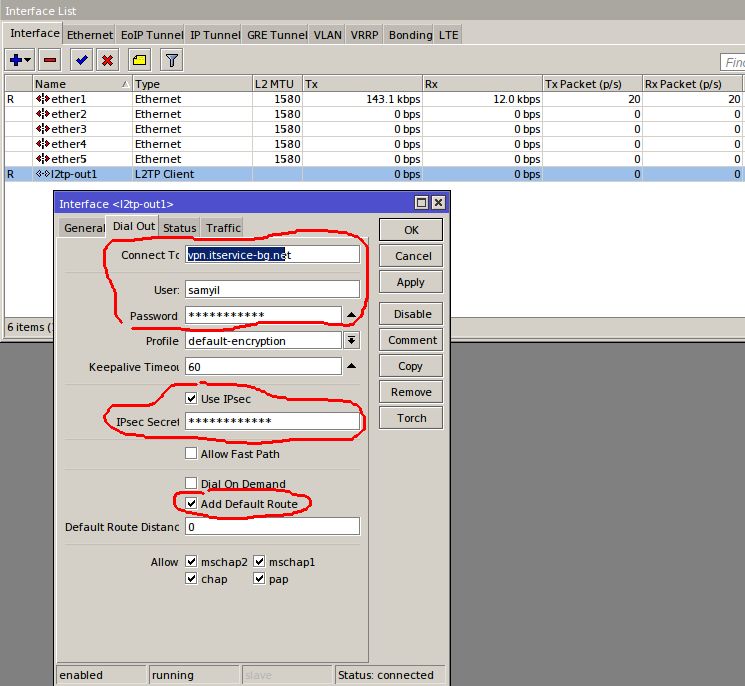The image size is (745, 686).
Task: Click the IPsec Secret input field
Action: click(272, 421)
